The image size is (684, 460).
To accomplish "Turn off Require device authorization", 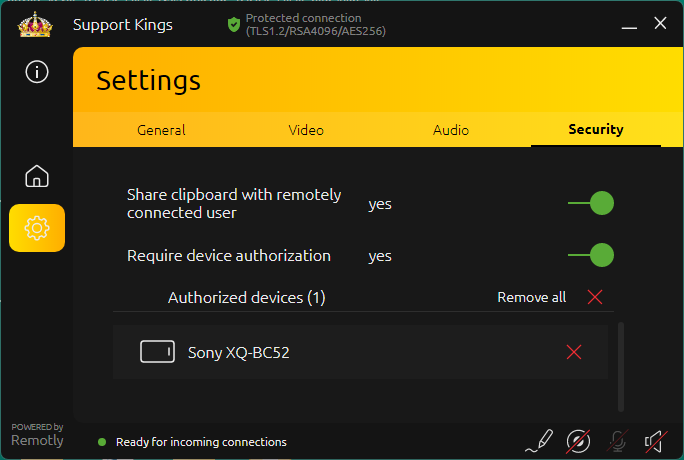I will [x=591, y=255].
